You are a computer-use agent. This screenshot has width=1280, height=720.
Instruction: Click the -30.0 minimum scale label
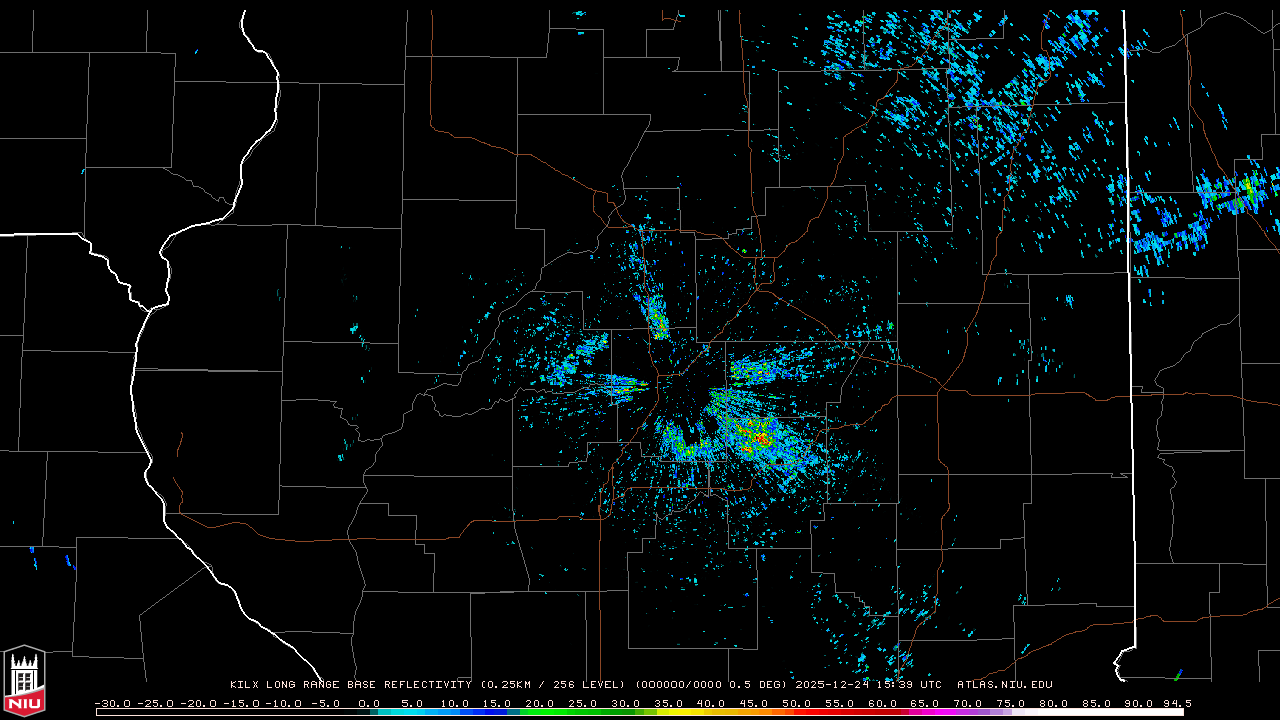pos(111,703)
